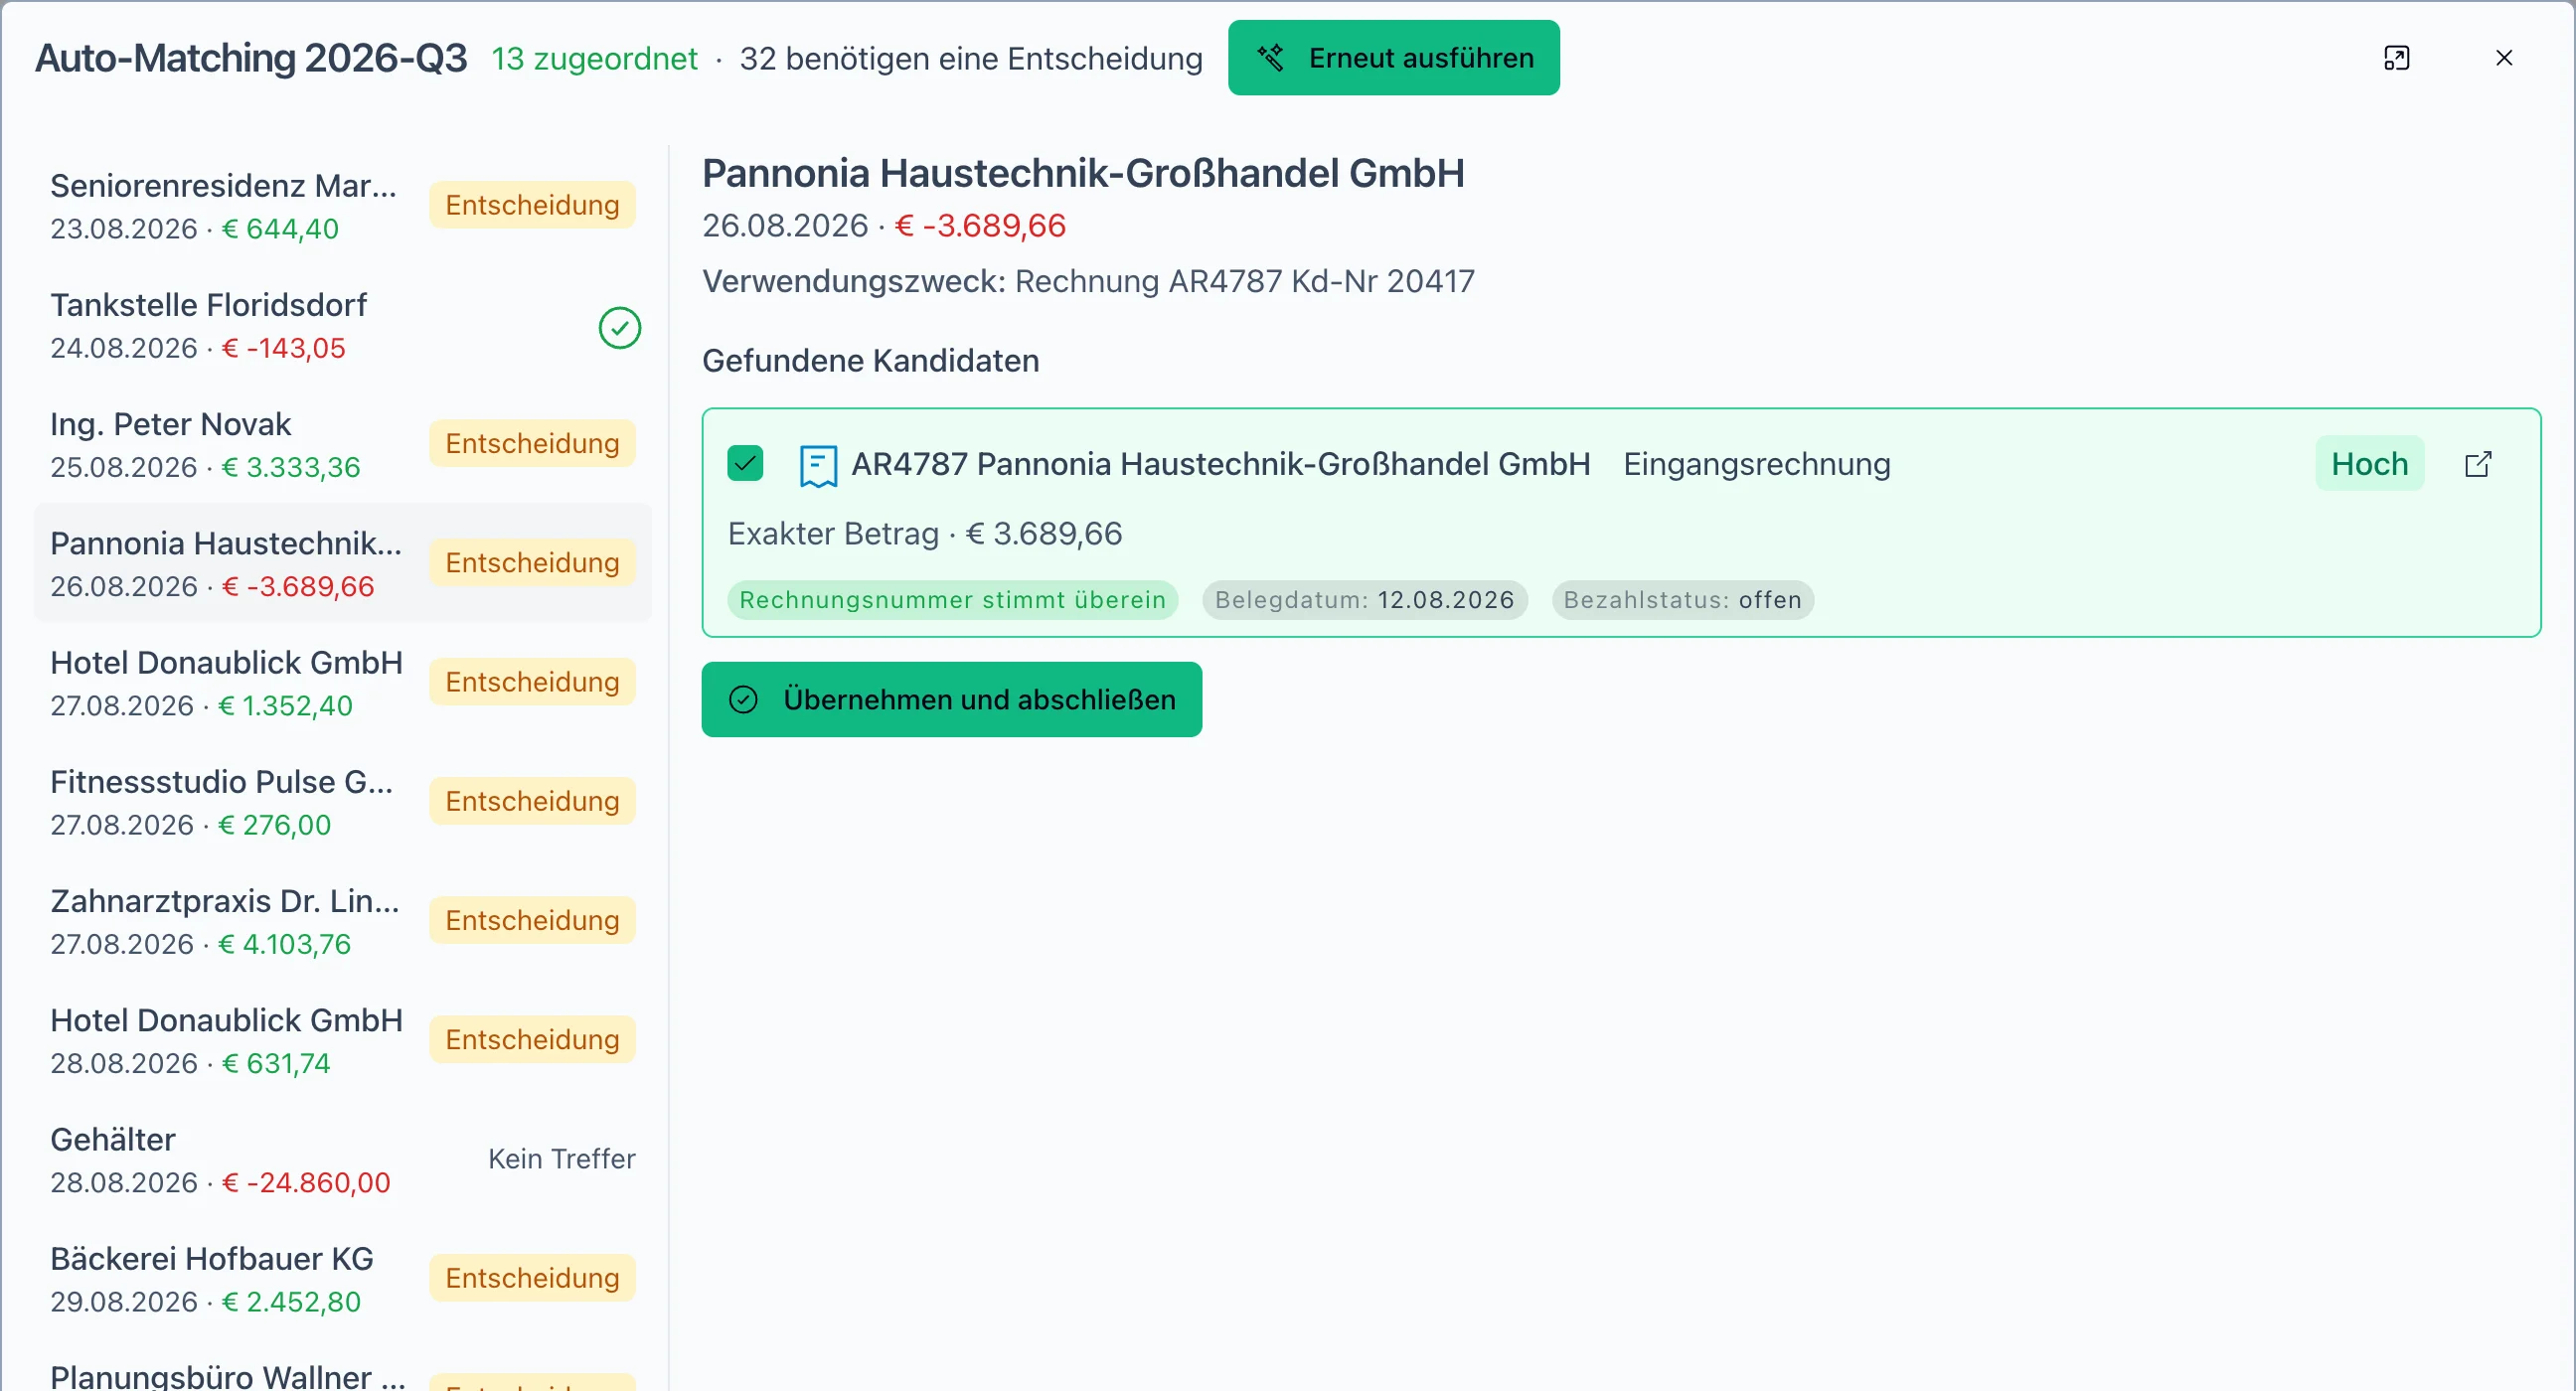2576x1391 pixels.
Task: Select Hotel Donaublick GmbH € 631,74 entry
Action: (343, 1040)
